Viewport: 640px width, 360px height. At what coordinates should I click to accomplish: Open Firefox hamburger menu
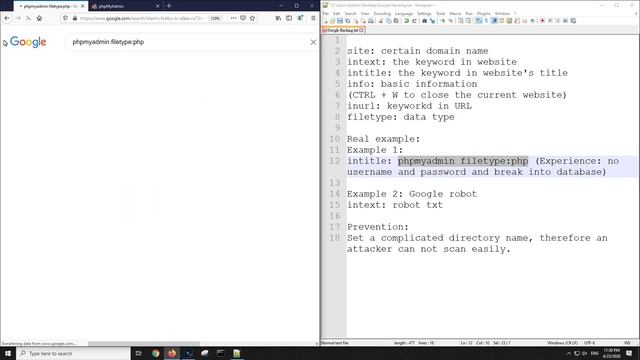point(313,18)
